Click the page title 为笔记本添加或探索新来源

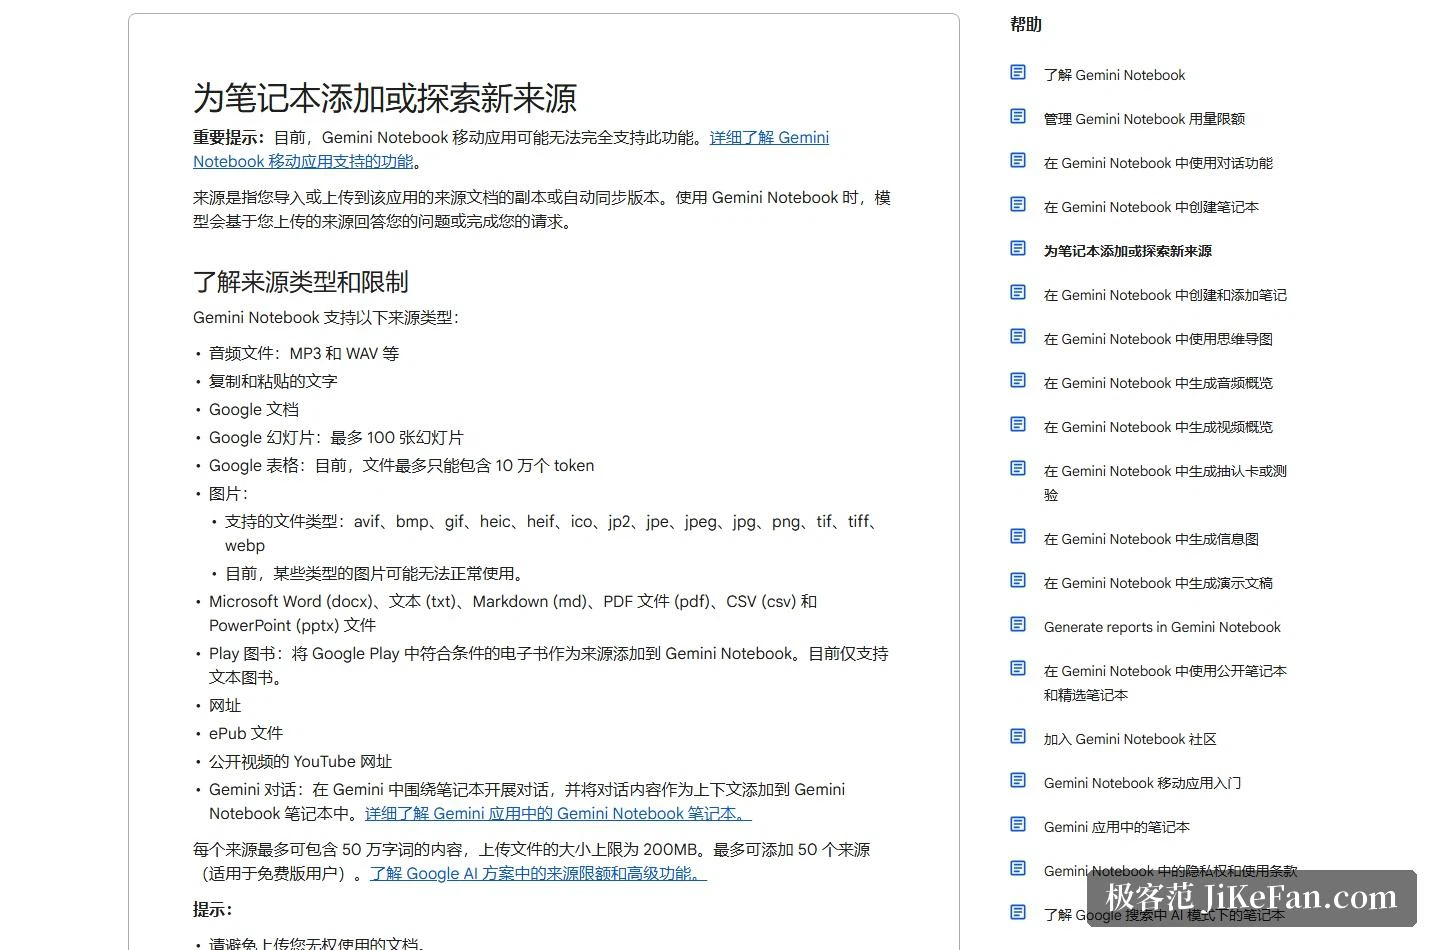(385, 98)
